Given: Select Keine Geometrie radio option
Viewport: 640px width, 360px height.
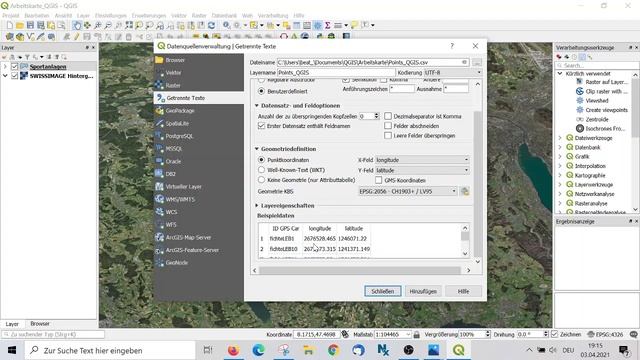Looking at the screenshot, I should (261, 180).
